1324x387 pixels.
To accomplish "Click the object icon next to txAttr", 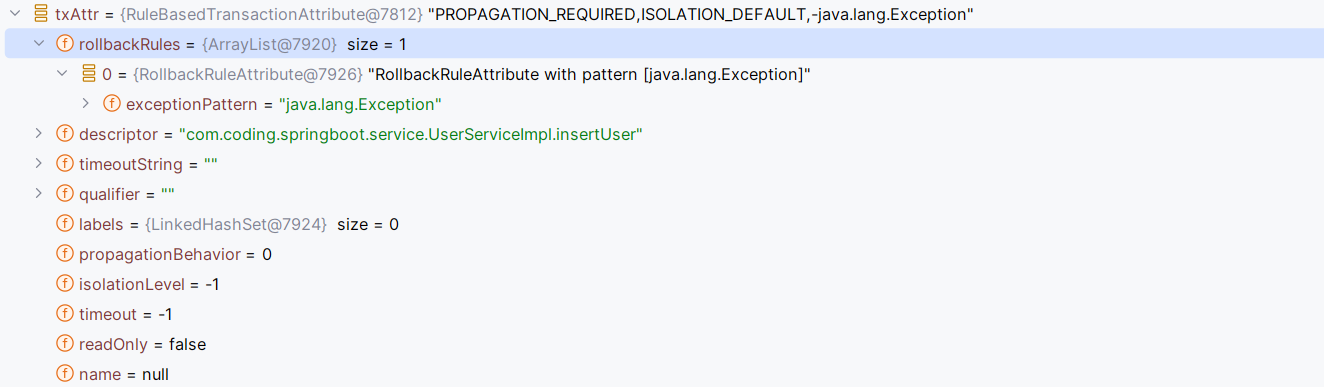I will [x=42, y=14].
